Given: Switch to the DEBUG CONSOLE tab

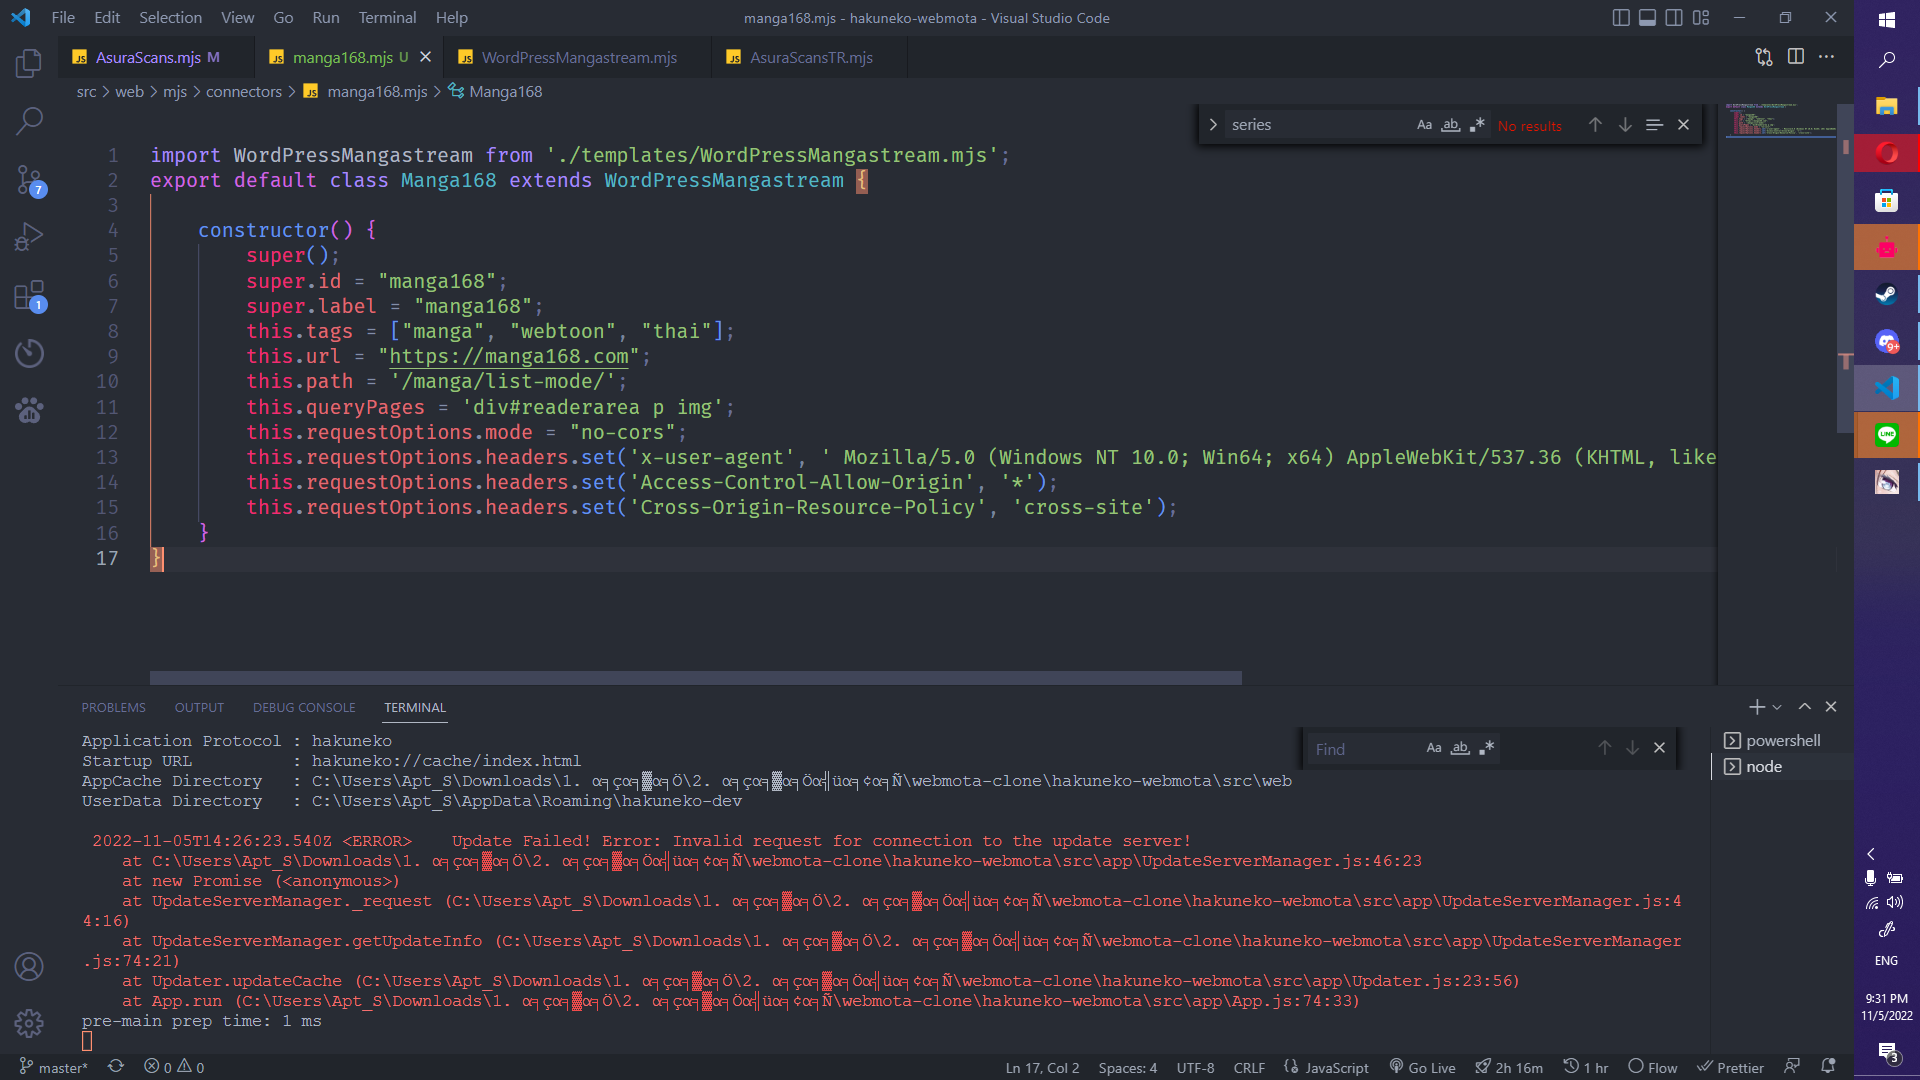Looking at the screenshot, I should (x=303, y=707).
